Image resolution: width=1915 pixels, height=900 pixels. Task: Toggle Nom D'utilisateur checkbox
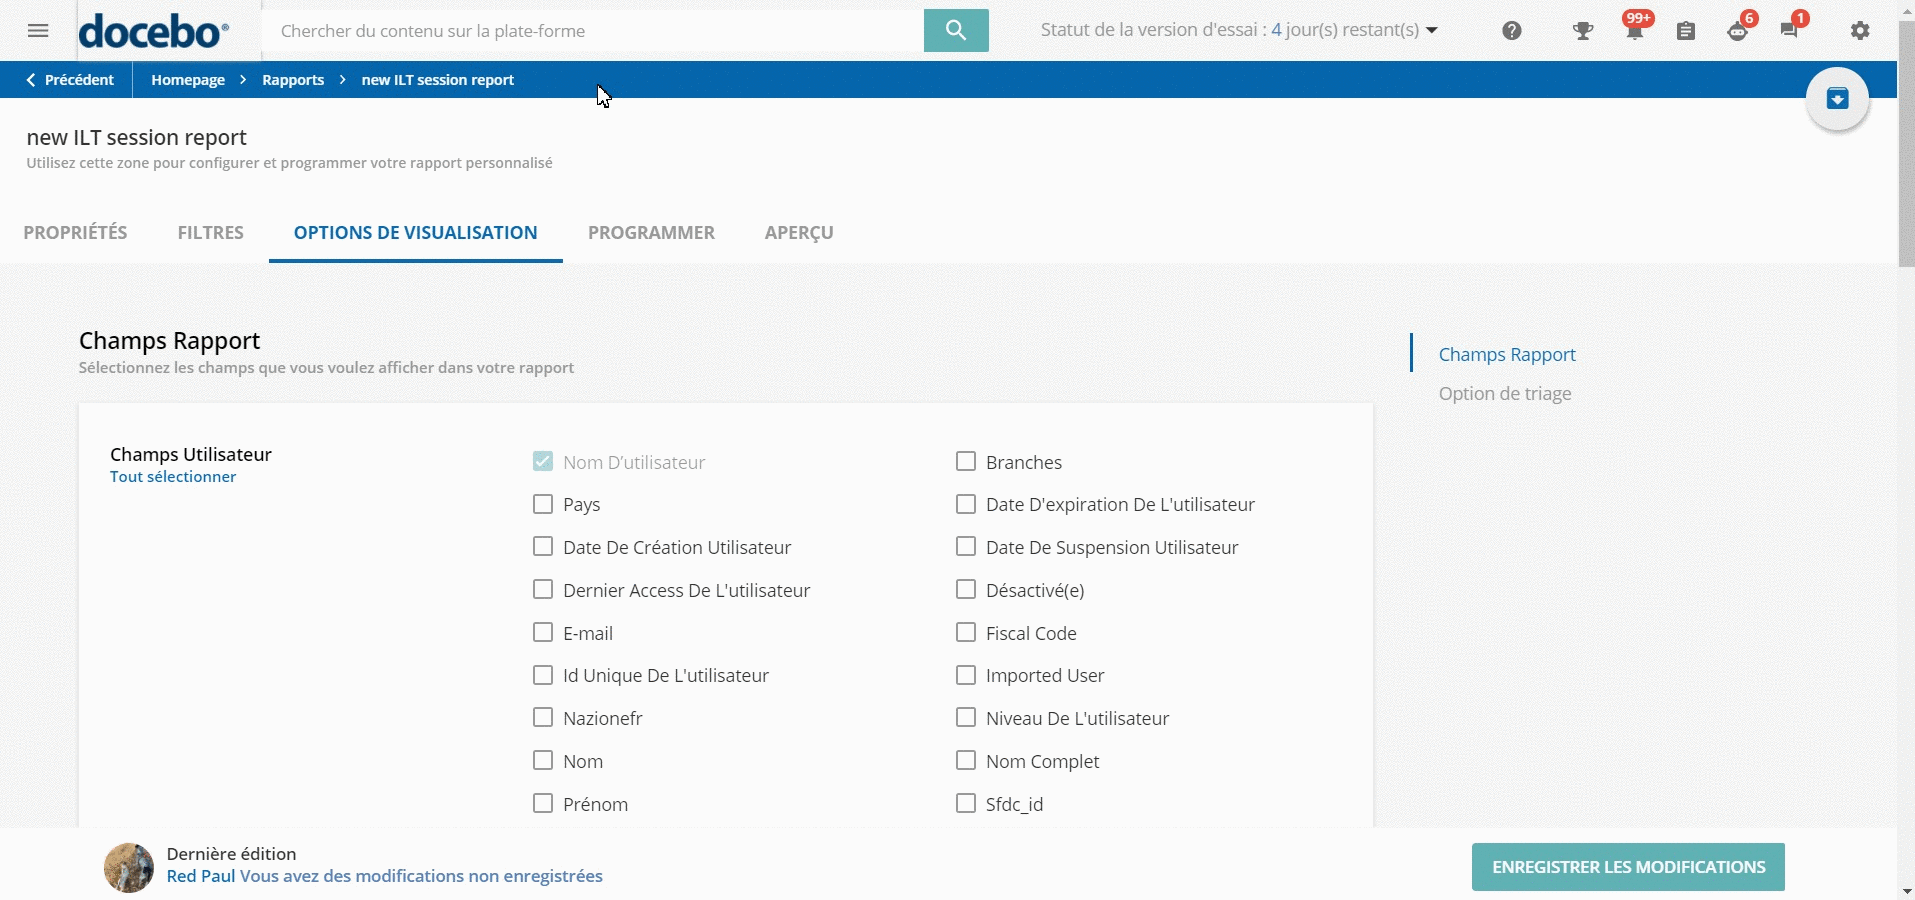(543, 462)
